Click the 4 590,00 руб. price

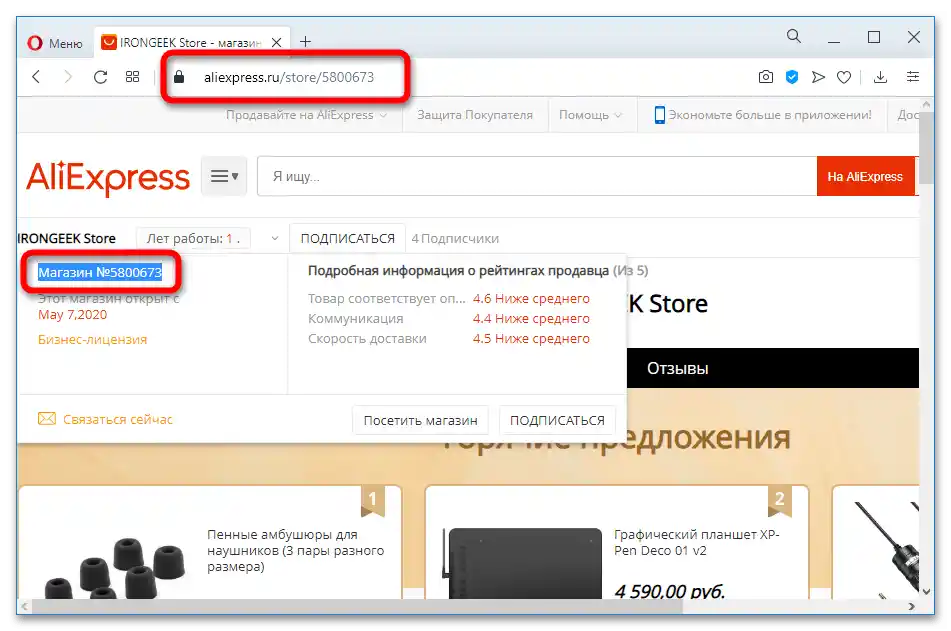pyautogui.click(x=670, y=591)
